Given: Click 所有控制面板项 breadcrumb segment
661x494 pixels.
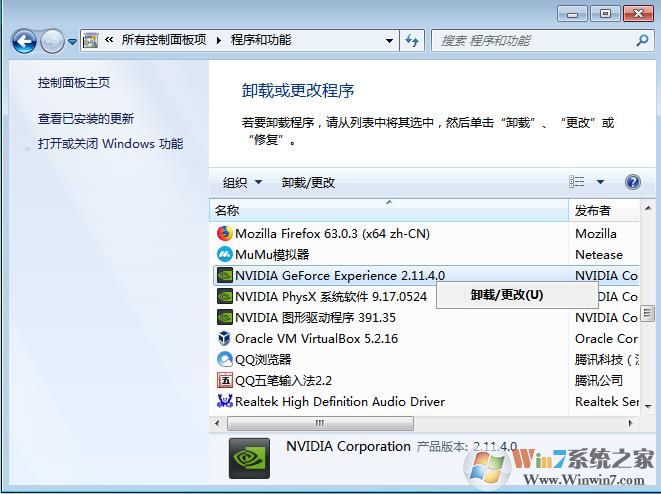Looking at the screenshot, I should tap(164, 40).
